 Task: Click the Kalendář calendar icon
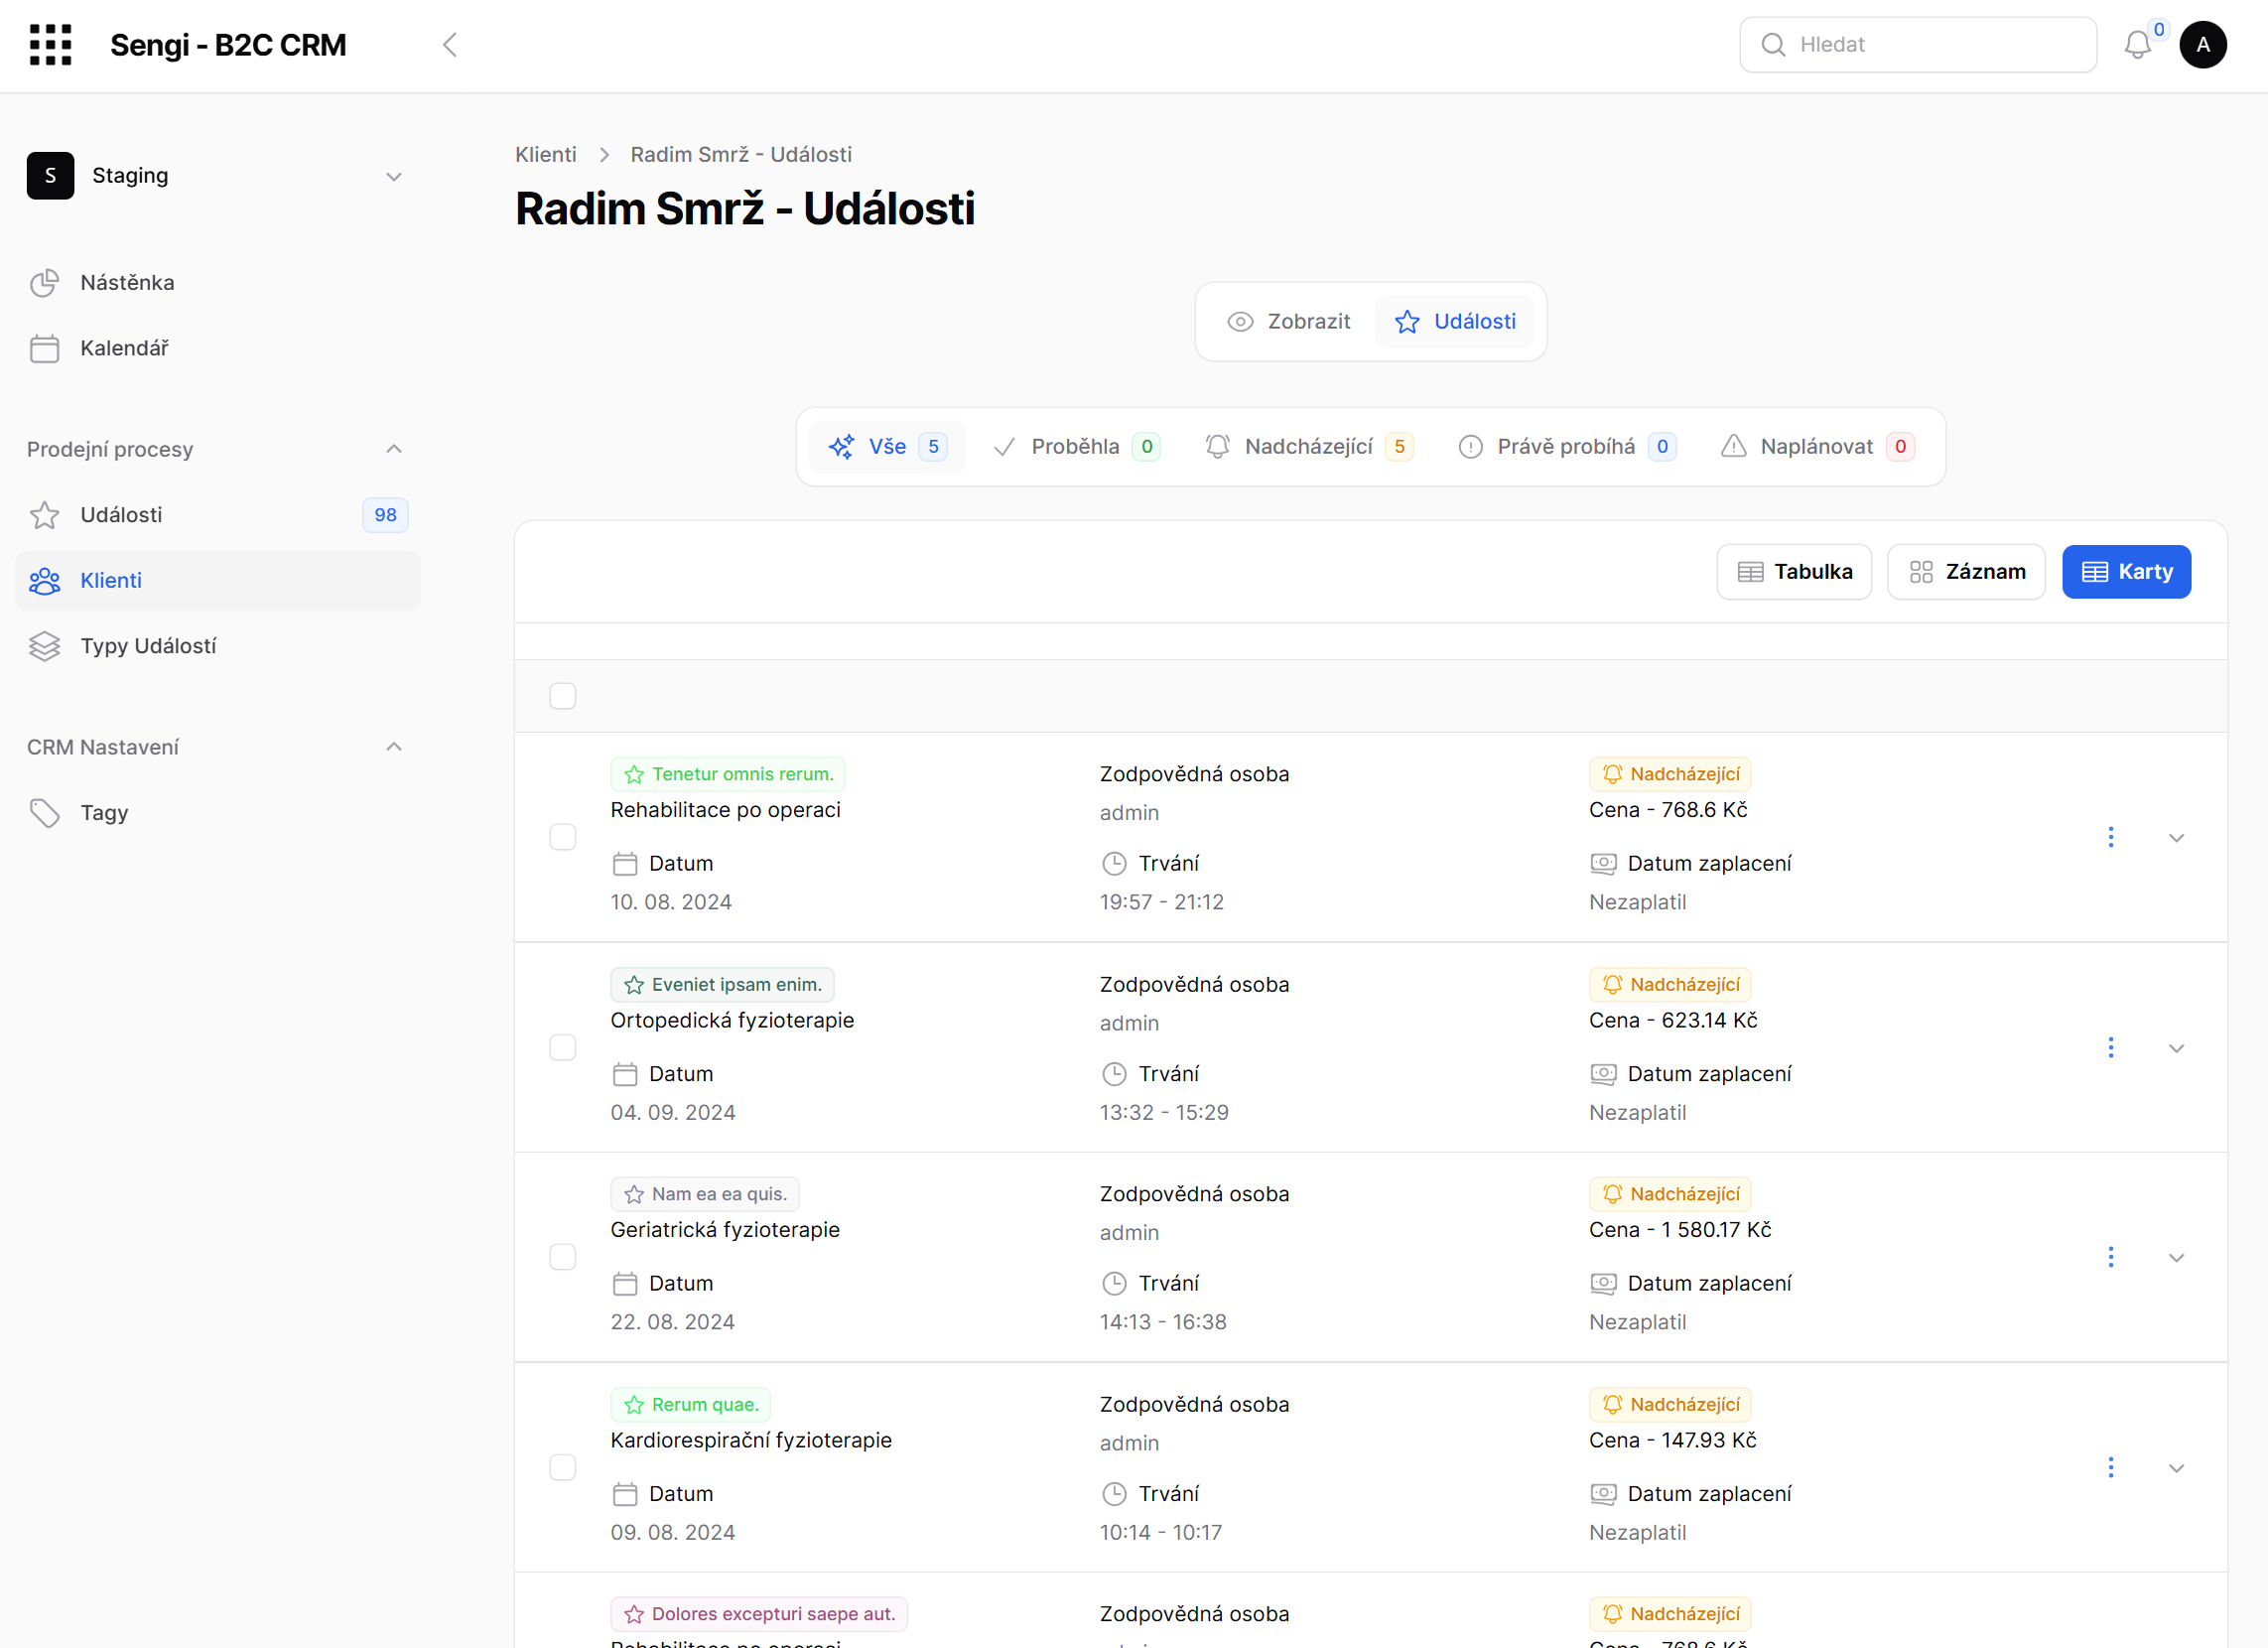point(44,348)
